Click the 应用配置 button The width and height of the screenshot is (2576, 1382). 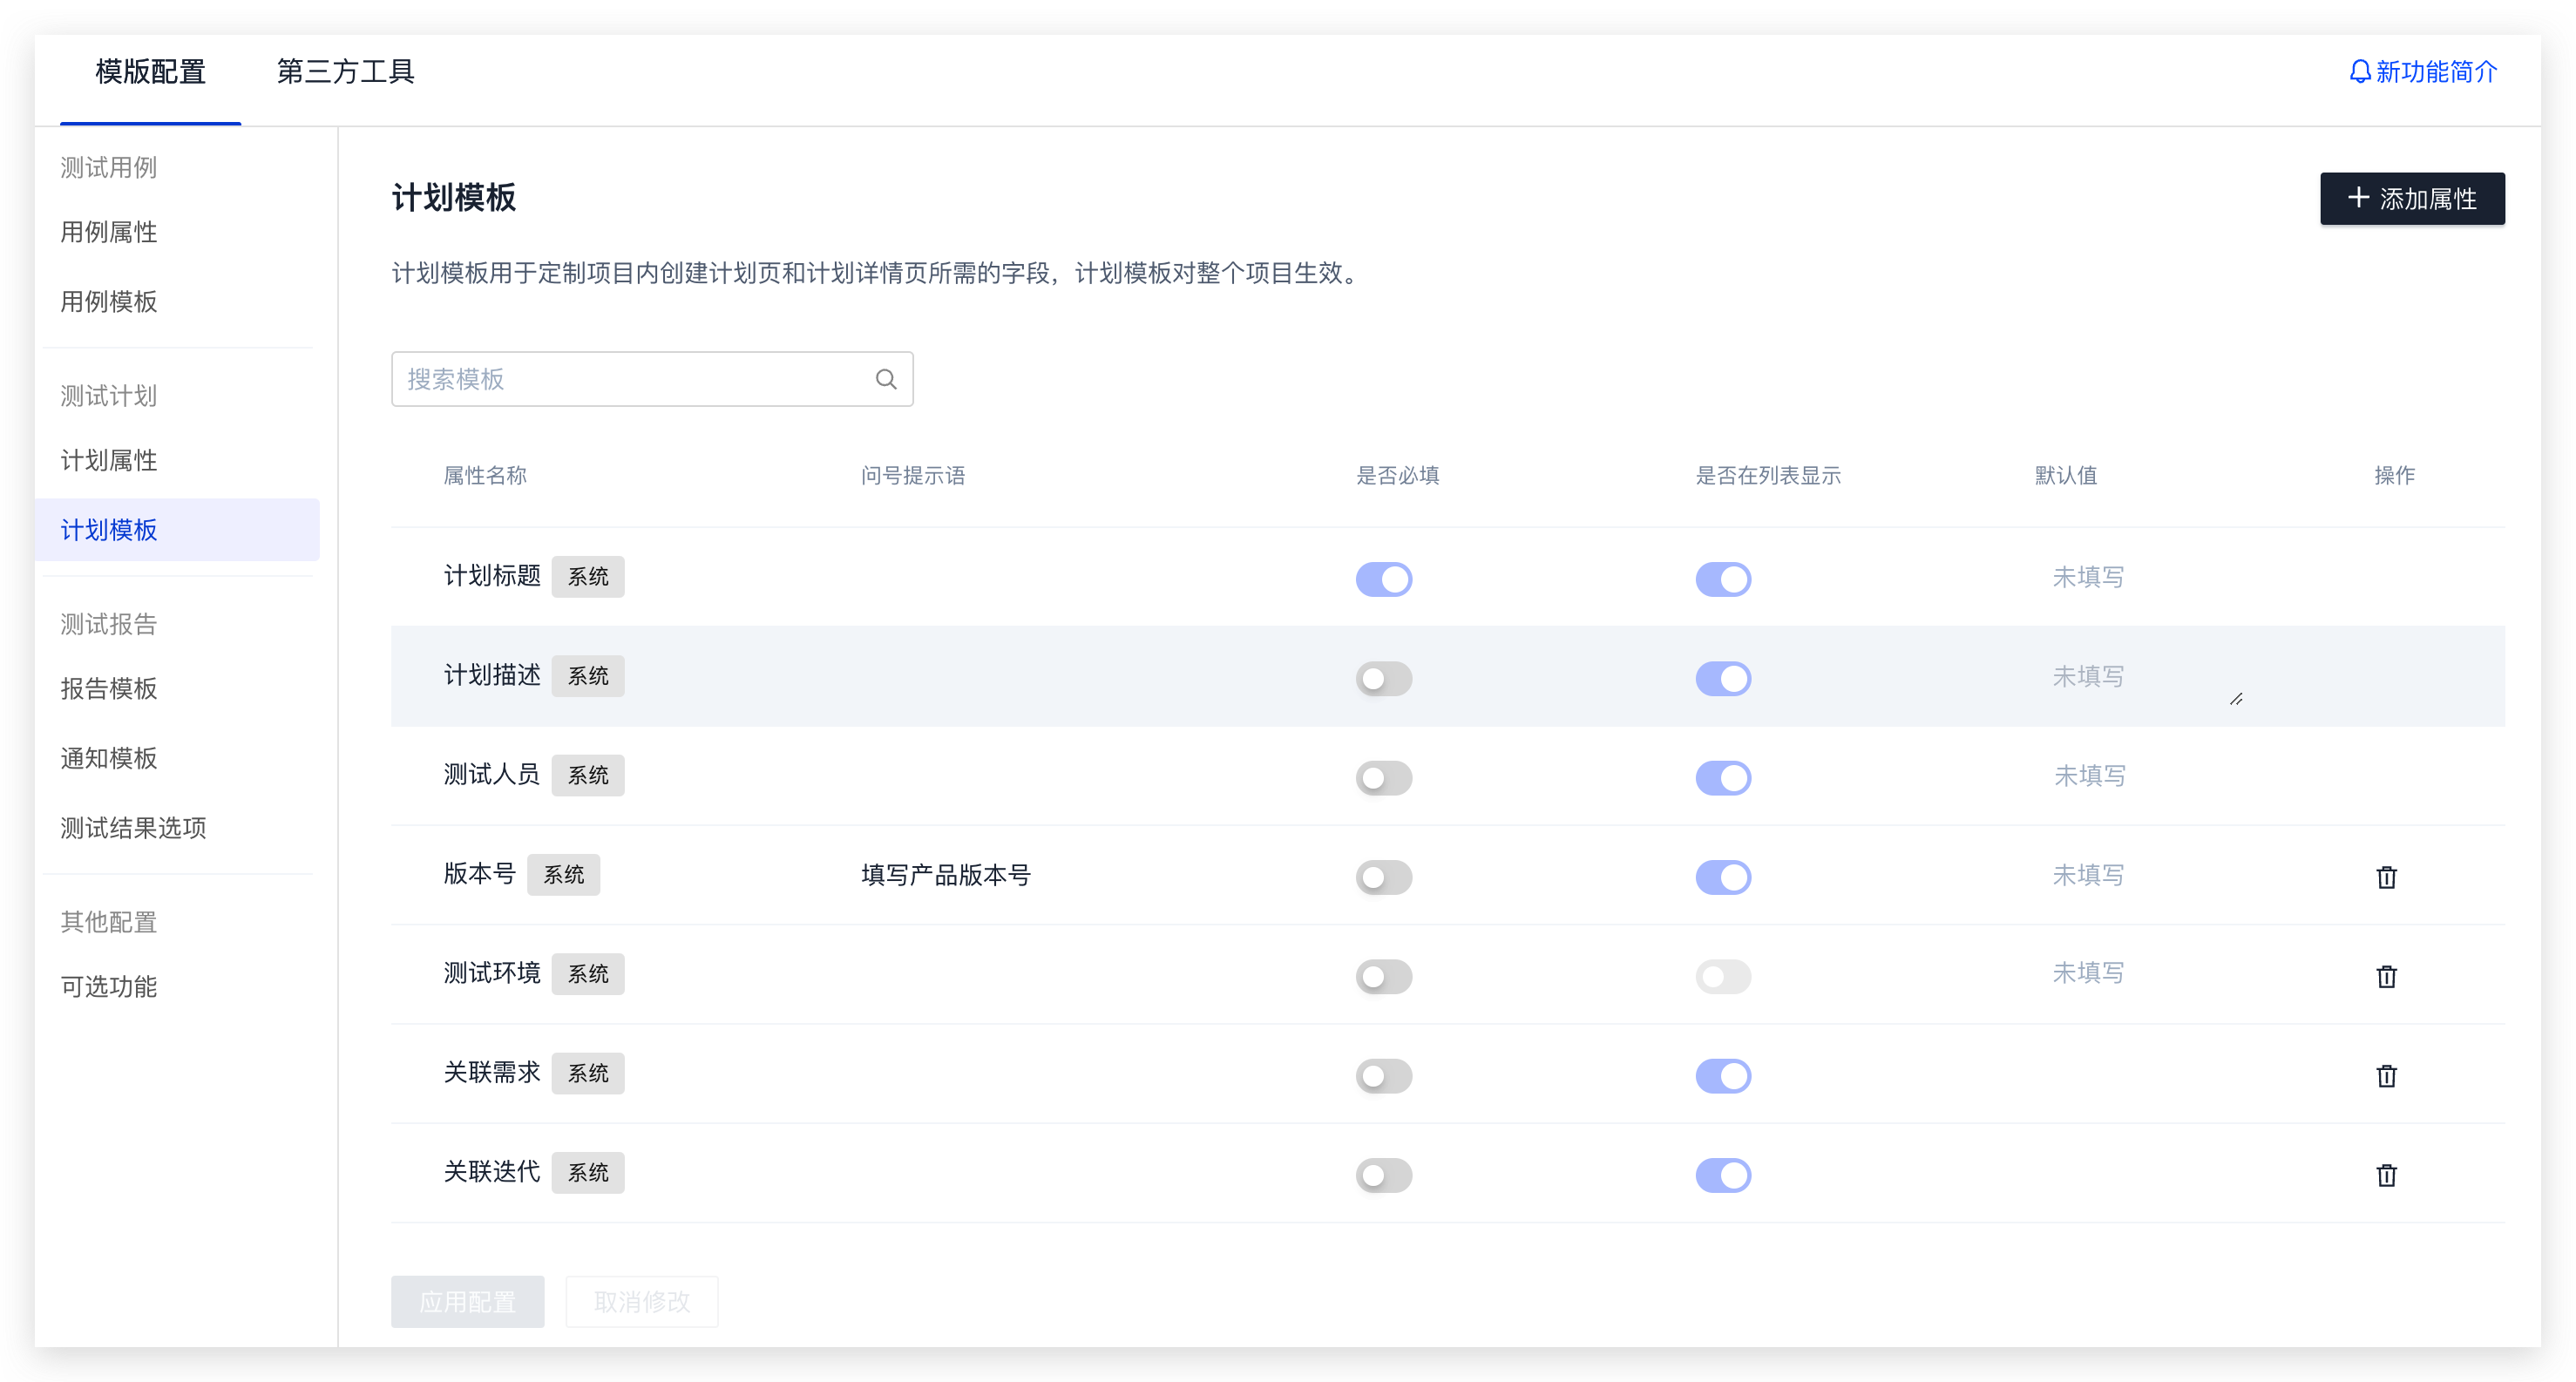[467, 1301]
